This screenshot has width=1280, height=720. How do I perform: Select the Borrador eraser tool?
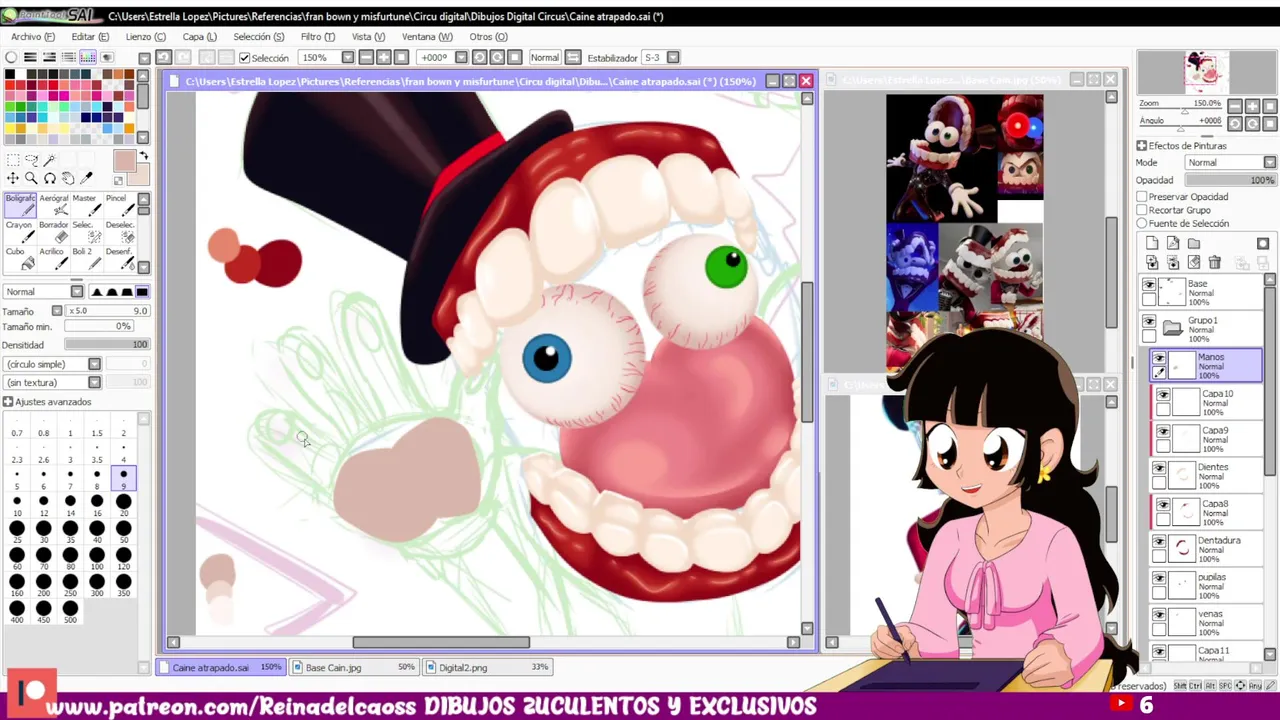53,231
